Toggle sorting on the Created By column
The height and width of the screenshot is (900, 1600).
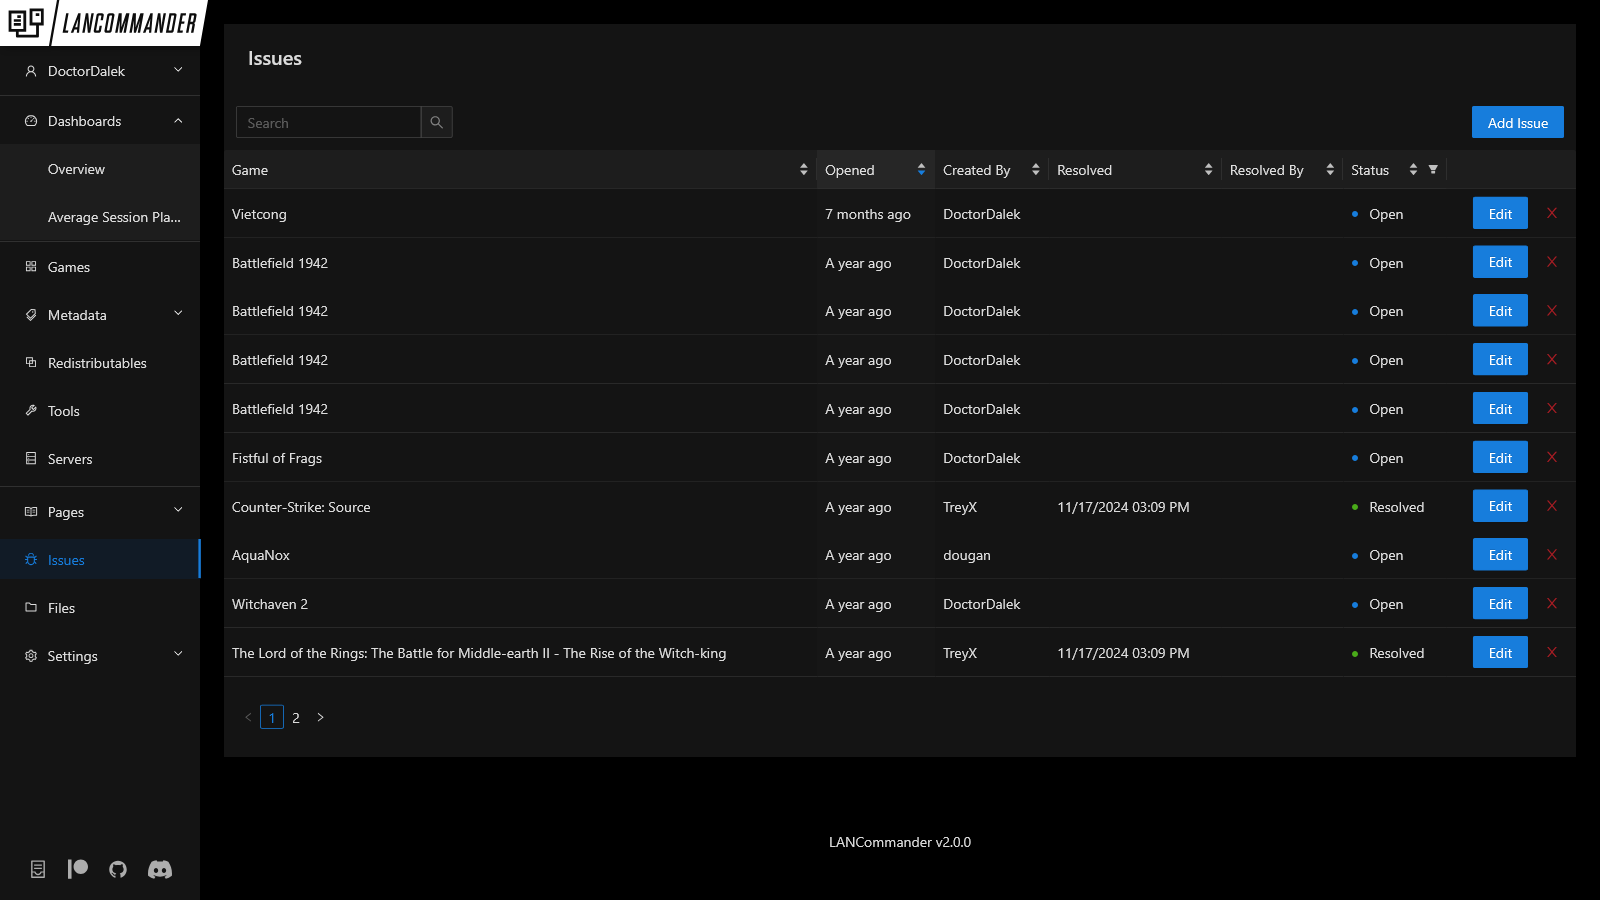tap(1035, 169)
